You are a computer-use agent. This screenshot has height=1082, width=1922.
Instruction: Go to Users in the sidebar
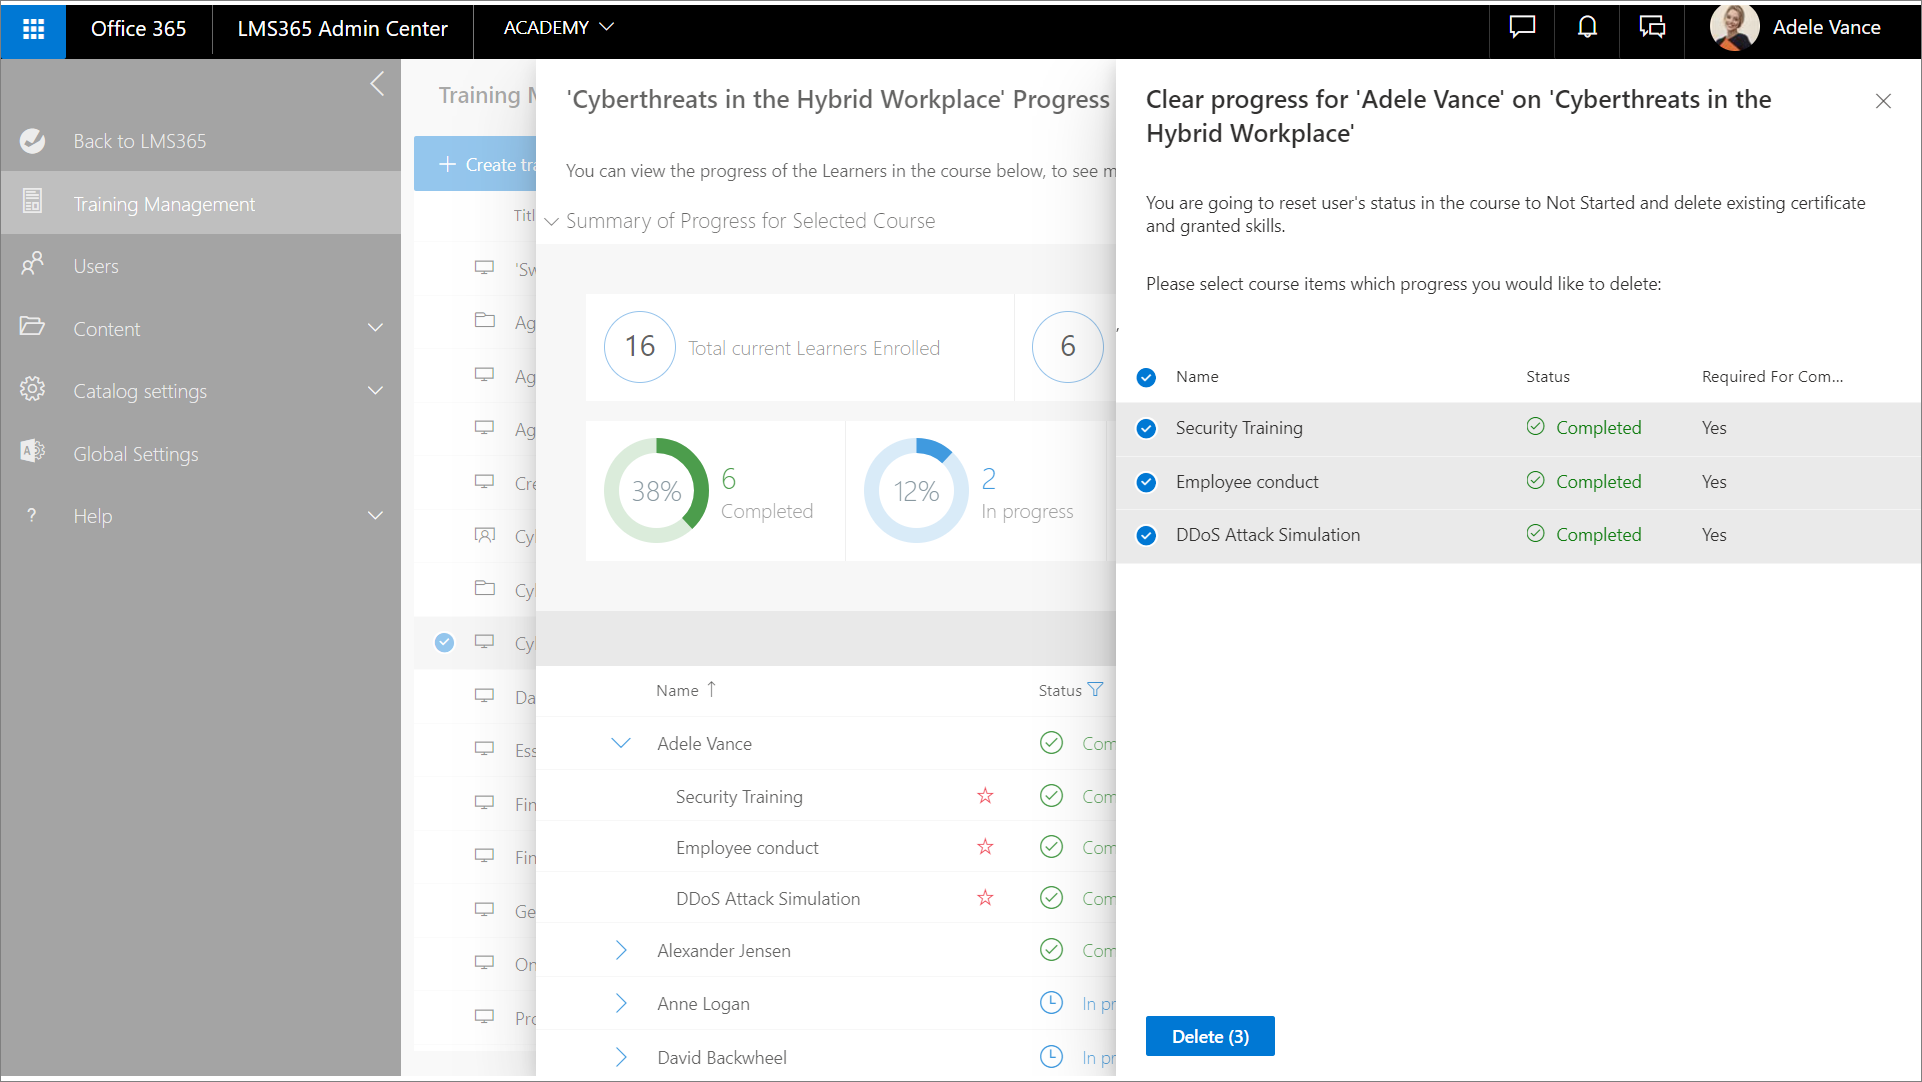(96, 266)
